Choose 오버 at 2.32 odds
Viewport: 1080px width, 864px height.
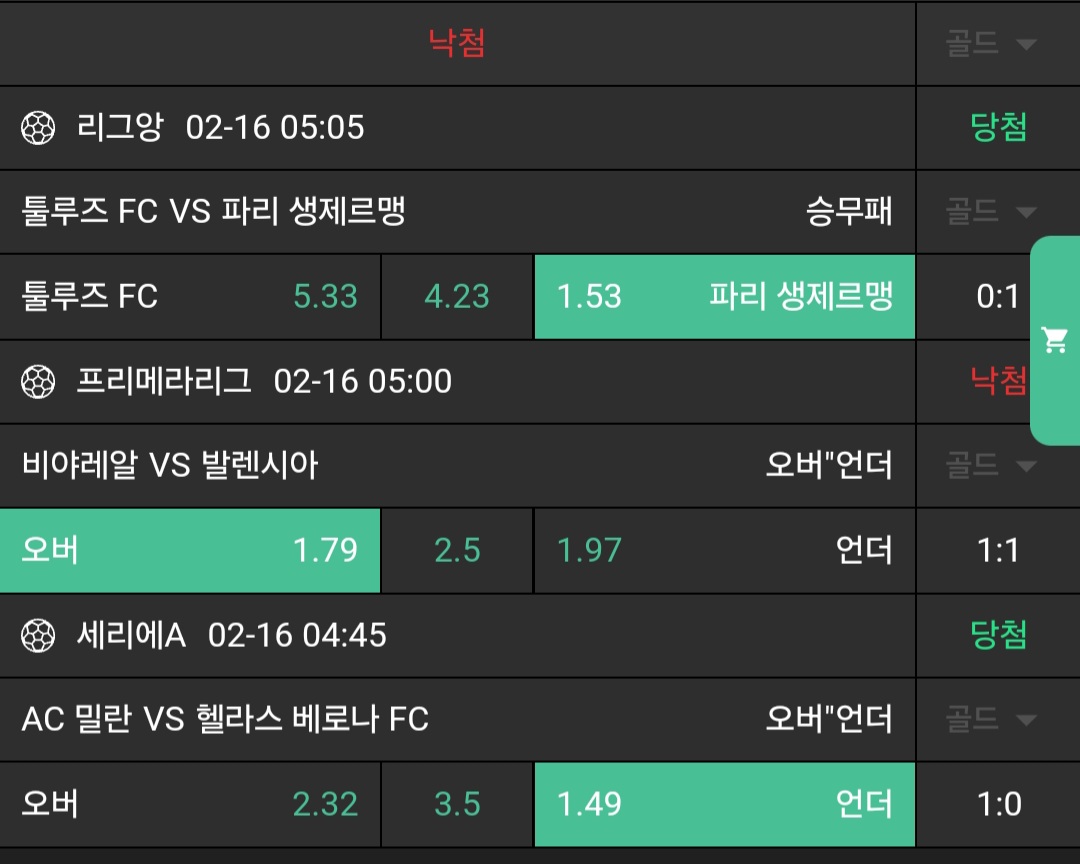[190, 805]
